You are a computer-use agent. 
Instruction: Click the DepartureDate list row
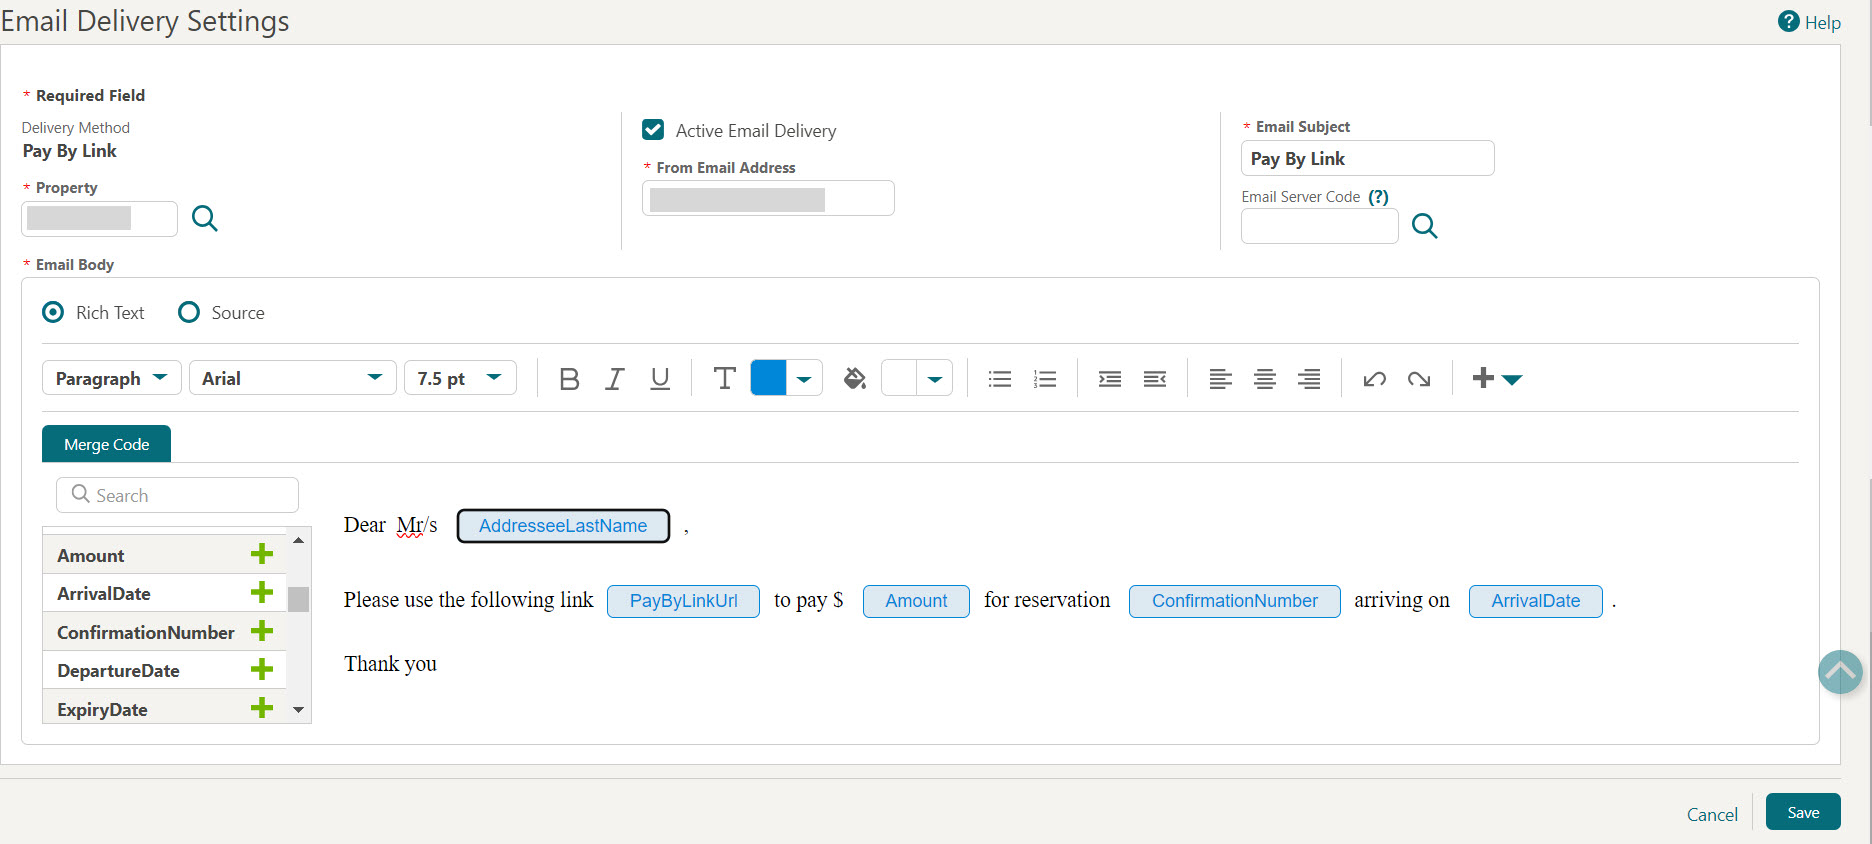164,670
